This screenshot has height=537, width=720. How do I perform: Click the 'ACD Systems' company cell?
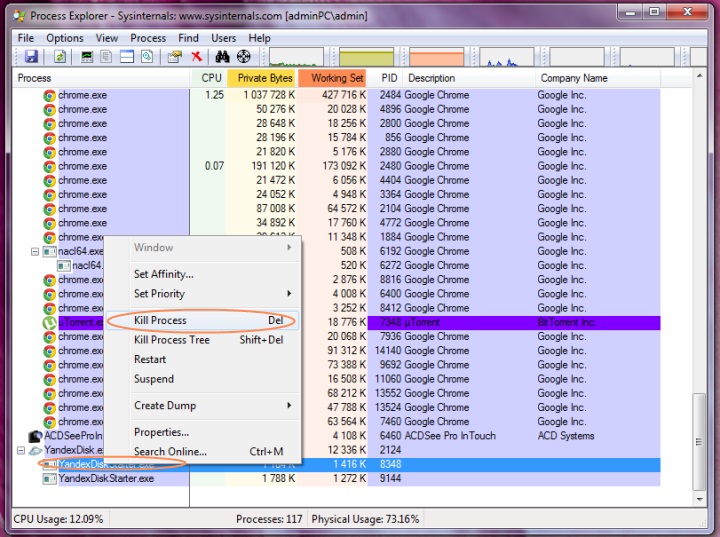pos(566,436)
